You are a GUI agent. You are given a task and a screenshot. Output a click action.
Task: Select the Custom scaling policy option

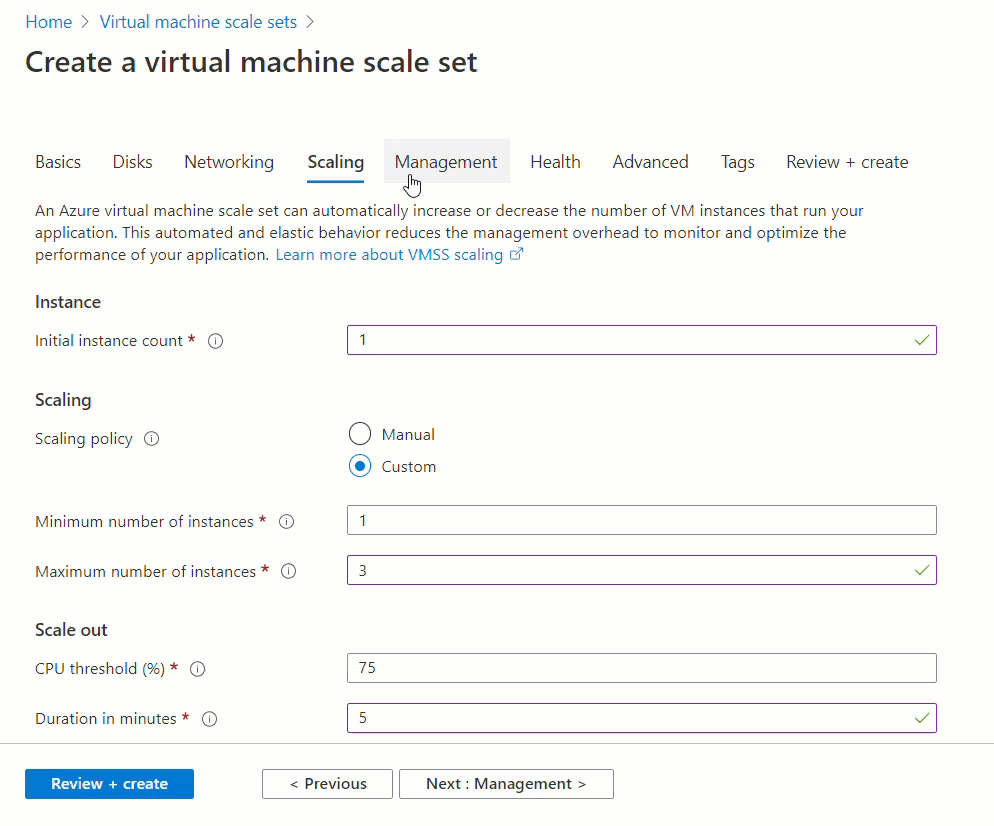pyautogui.click(x=360, y=466)
